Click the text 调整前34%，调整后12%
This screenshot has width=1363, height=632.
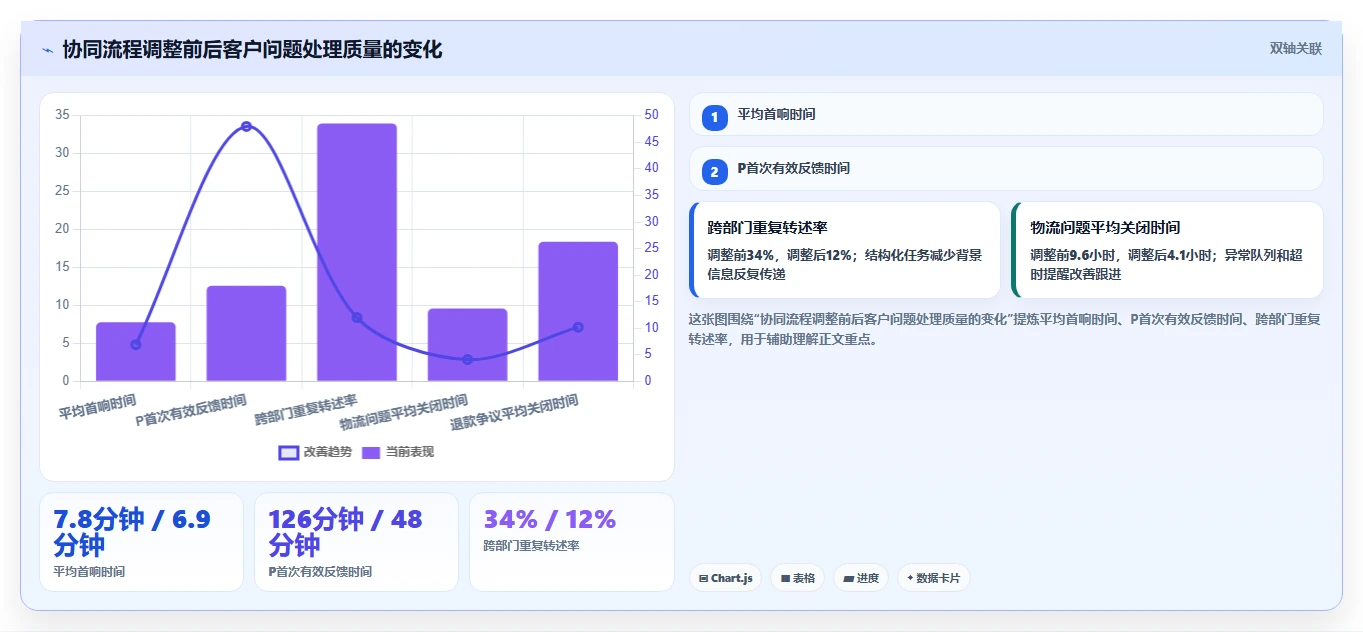click(782, 255)
